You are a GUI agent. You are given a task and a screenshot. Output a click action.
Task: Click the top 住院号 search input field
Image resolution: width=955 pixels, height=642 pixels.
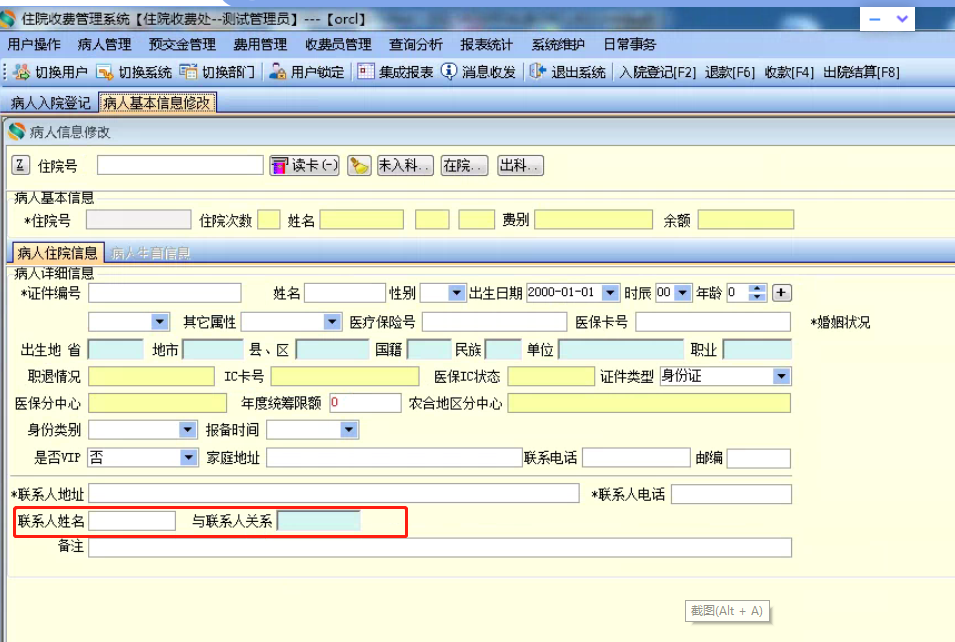[x=180, y=165]
